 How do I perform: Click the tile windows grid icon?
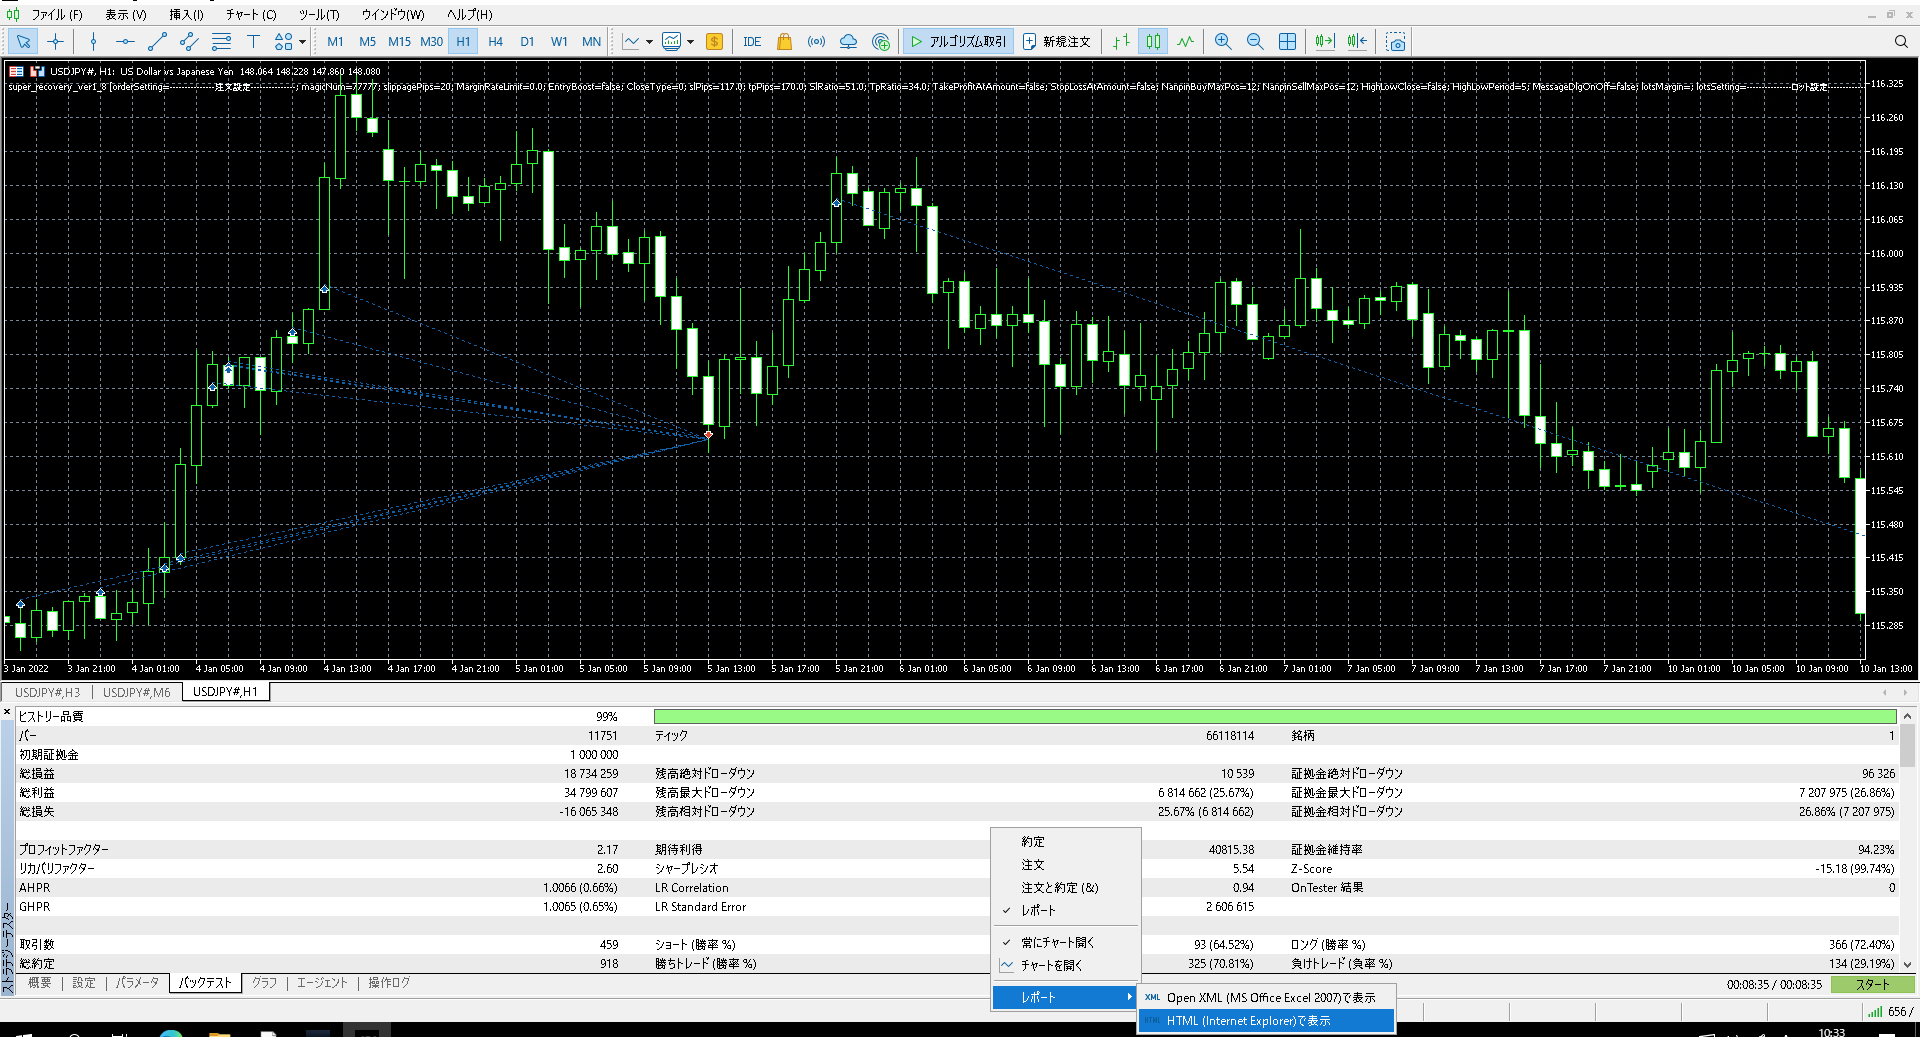1288,42
